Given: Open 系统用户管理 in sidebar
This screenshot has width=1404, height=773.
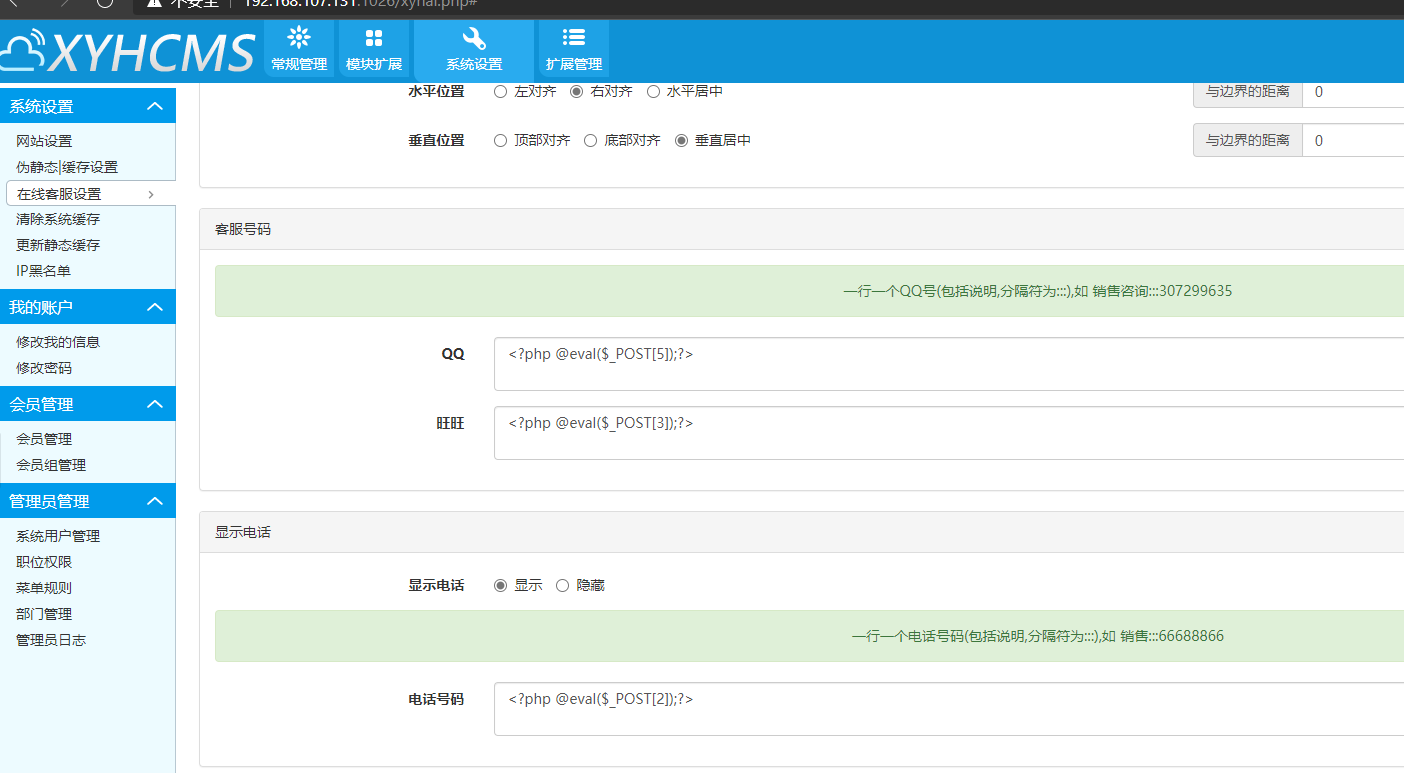Looking at the screenshot, I should point(58,536).
